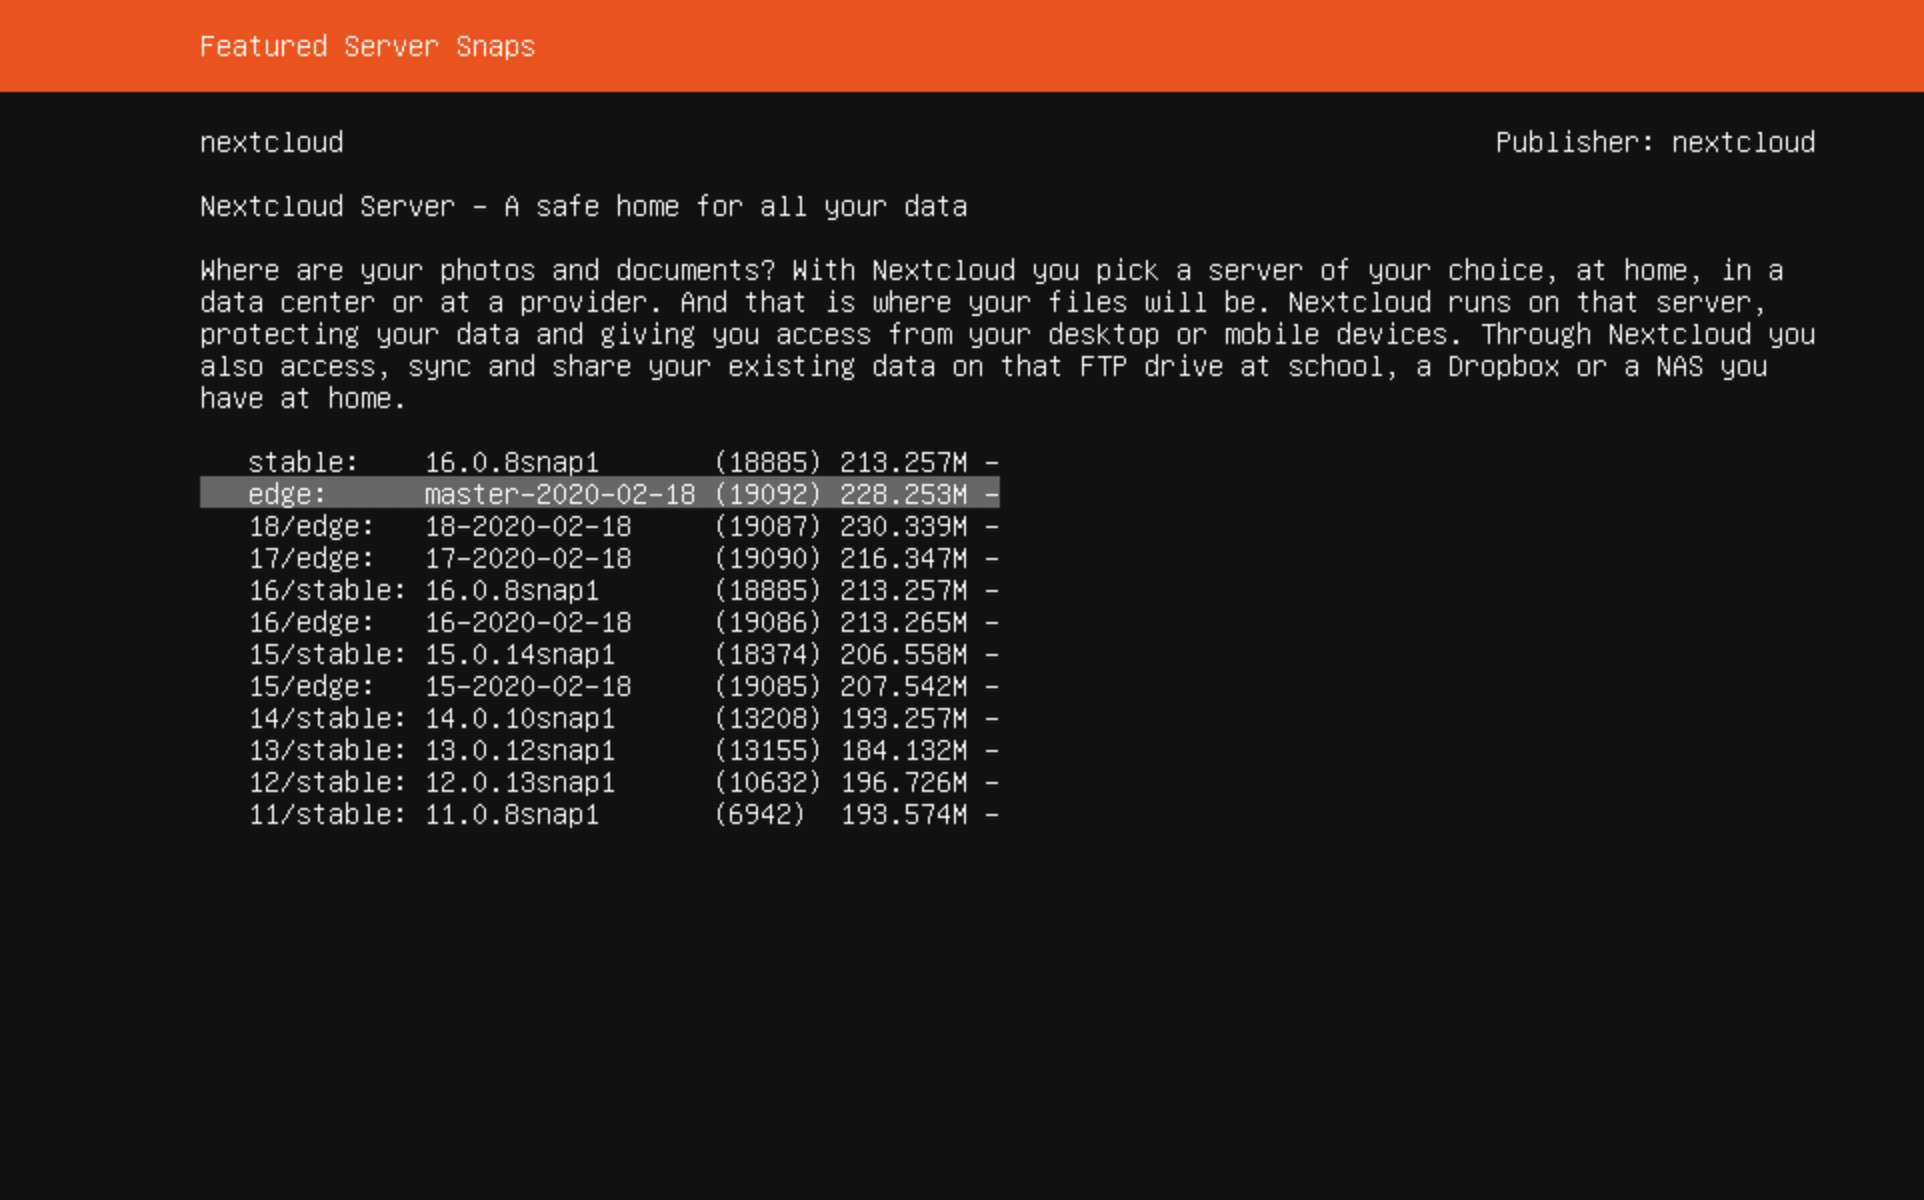Select the 16/stable channel
This screenshot has height=1200, width=1924.
[x=600, y=590]
